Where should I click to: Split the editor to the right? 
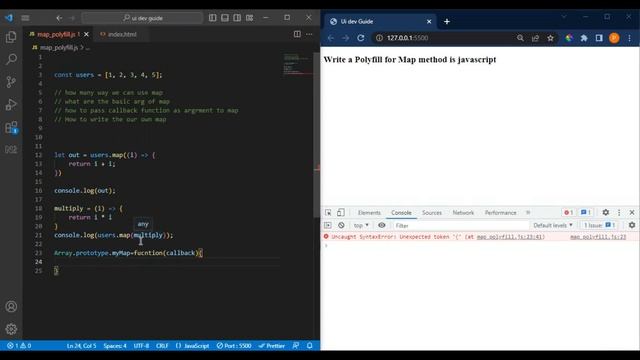click(x=297, y=34)
